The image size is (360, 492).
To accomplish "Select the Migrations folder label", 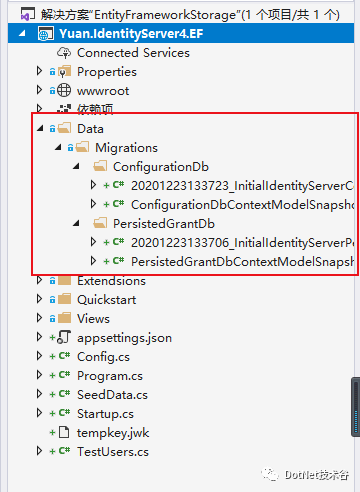I will pos(126,148).
